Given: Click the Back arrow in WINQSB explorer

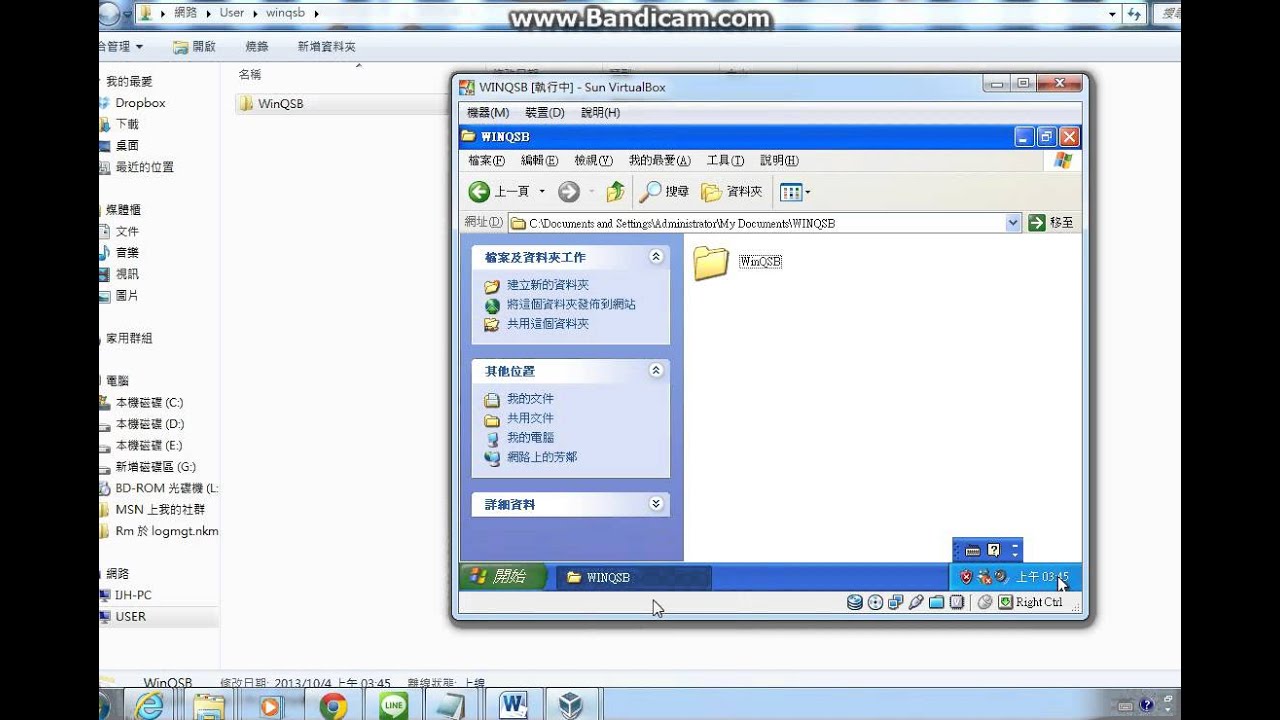Looking at the screenshot, I should pyautogui.click(x=479, y=191).
